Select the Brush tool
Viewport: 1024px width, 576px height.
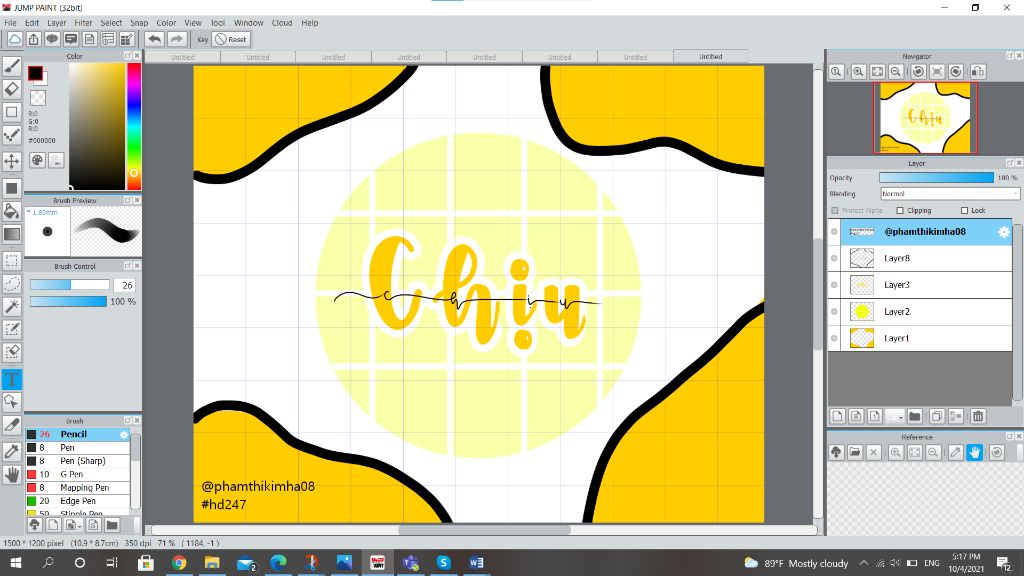tap(12, 65)
